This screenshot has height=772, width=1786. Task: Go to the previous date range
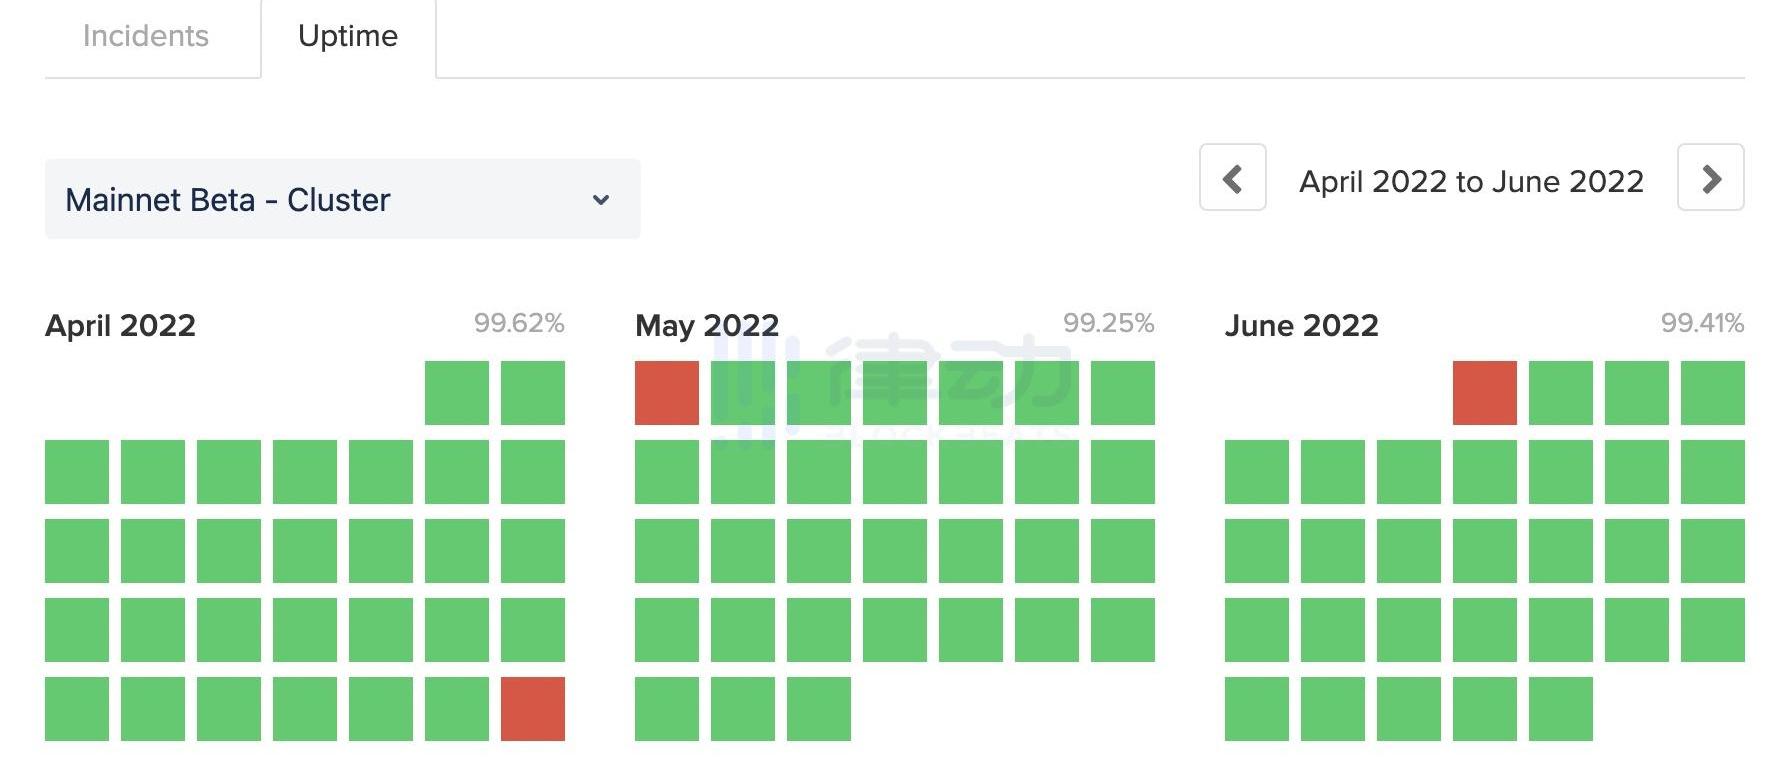(x=1232, y=178)
